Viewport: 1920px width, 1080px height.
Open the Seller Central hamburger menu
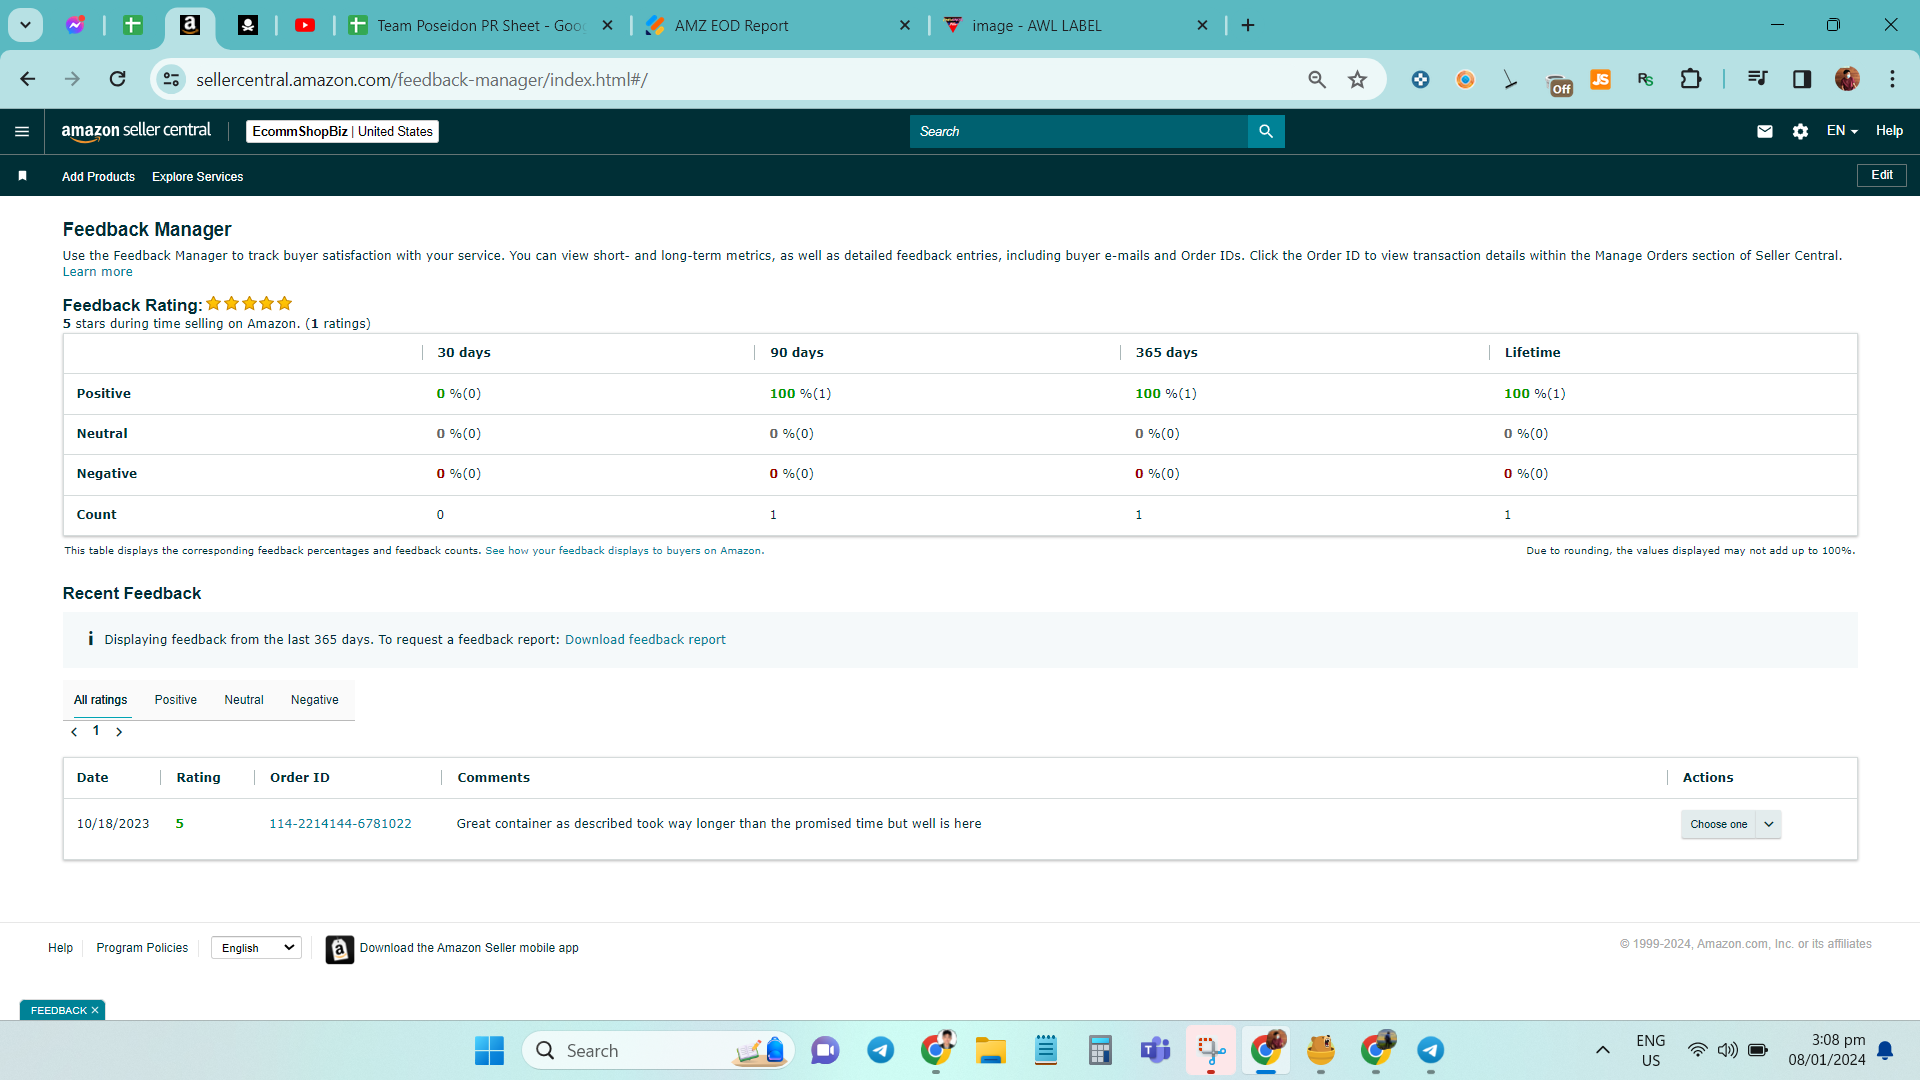[x=22, y=131]
